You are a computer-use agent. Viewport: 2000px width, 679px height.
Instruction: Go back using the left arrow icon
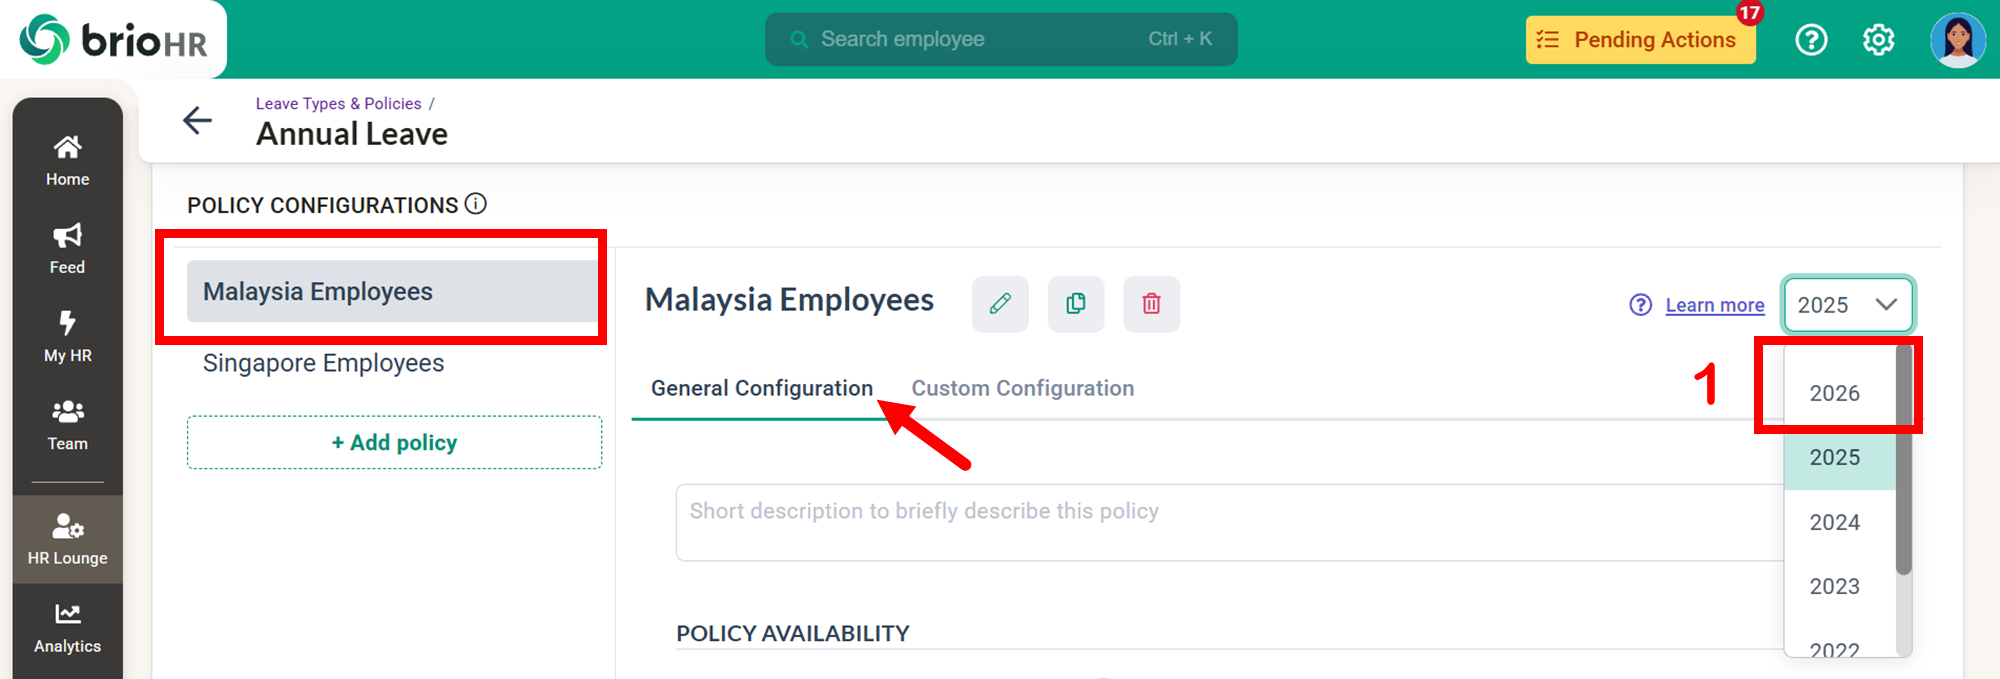point(198,121)
